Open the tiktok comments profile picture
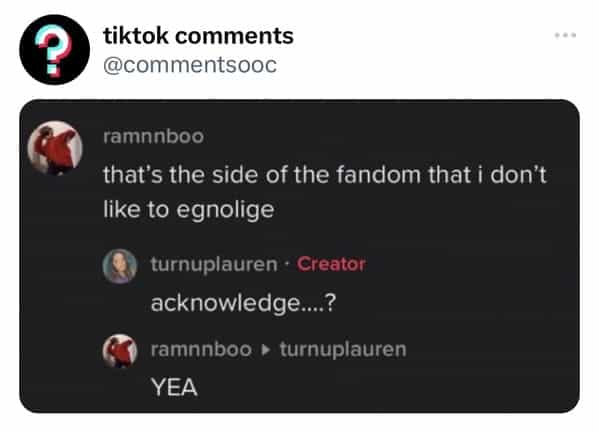 click(x=55, y=50)
